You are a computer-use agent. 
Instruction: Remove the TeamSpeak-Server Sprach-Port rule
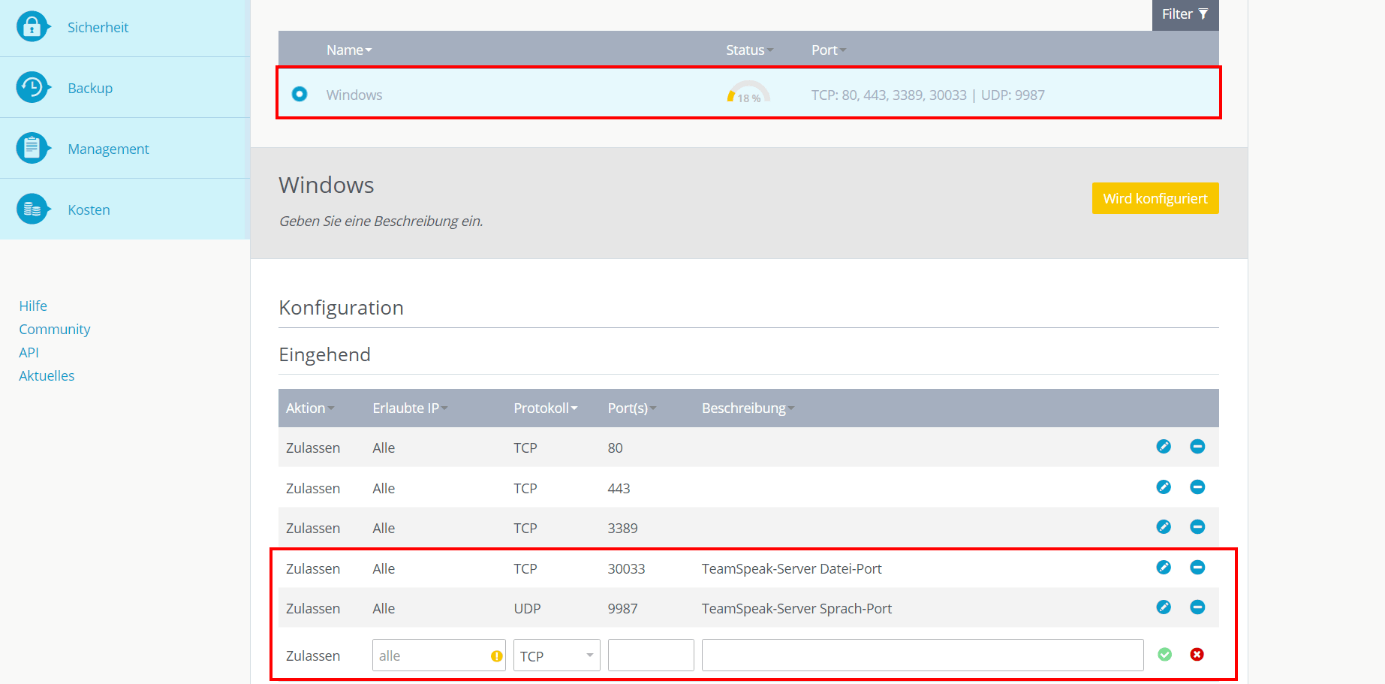click(1197, 607)
